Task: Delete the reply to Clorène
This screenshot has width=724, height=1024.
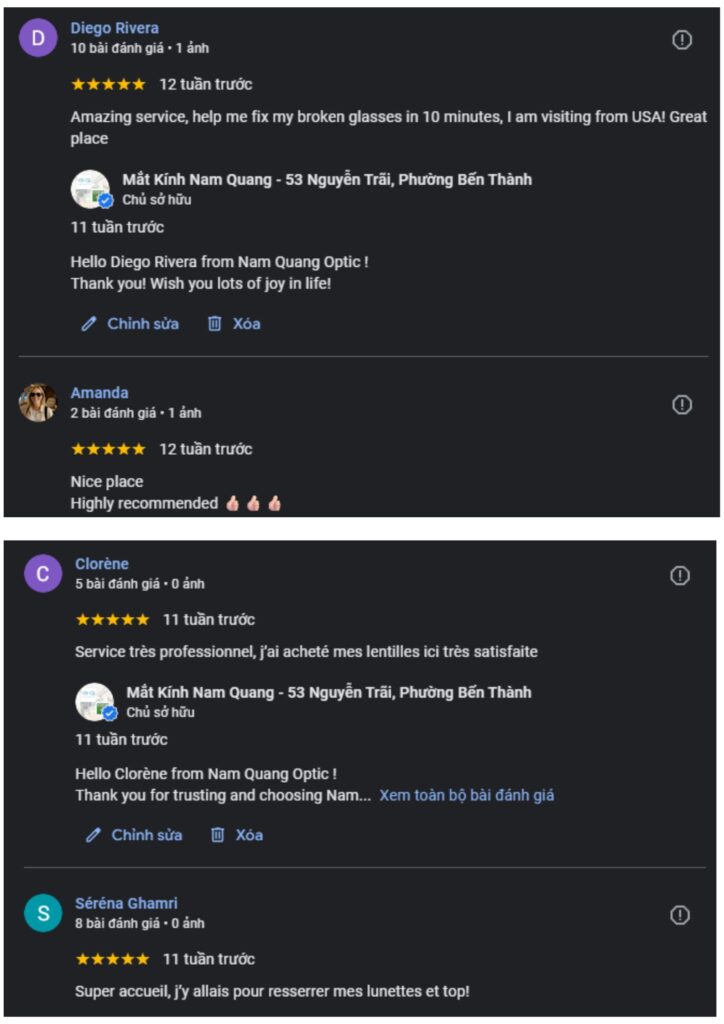Action: pyautogui.click(x=237, y=835)
